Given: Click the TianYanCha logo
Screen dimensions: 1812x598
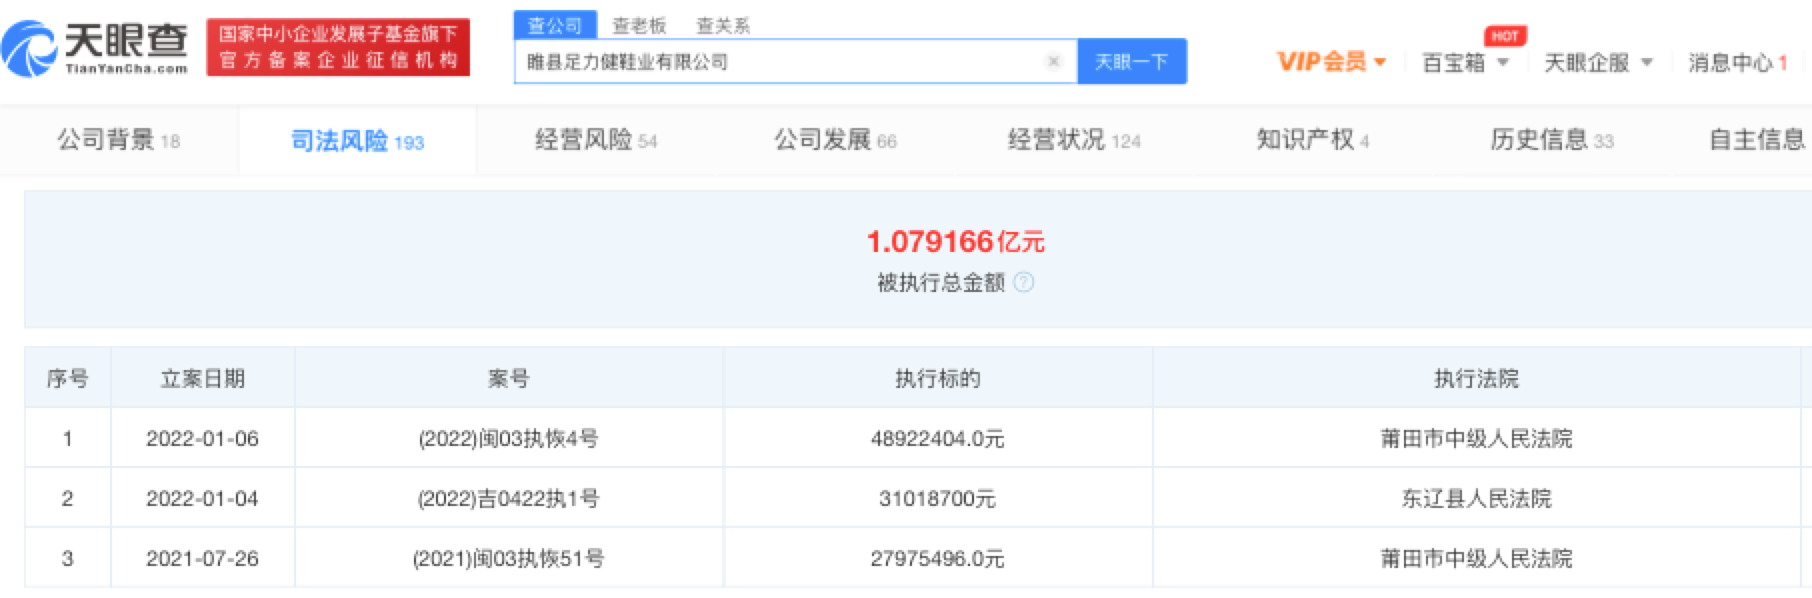Looking at the screenshot, I should click(x=96, y=47).
